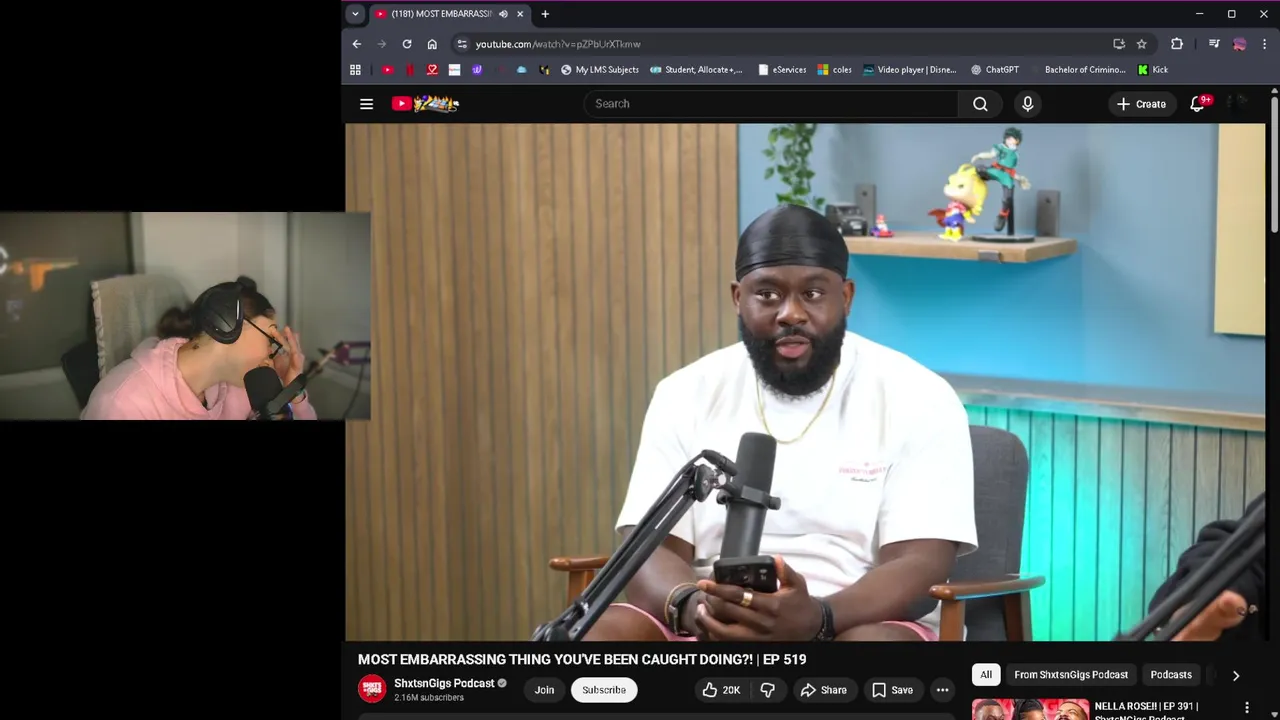Go back with browser back arrow

[x=357, y=44]
